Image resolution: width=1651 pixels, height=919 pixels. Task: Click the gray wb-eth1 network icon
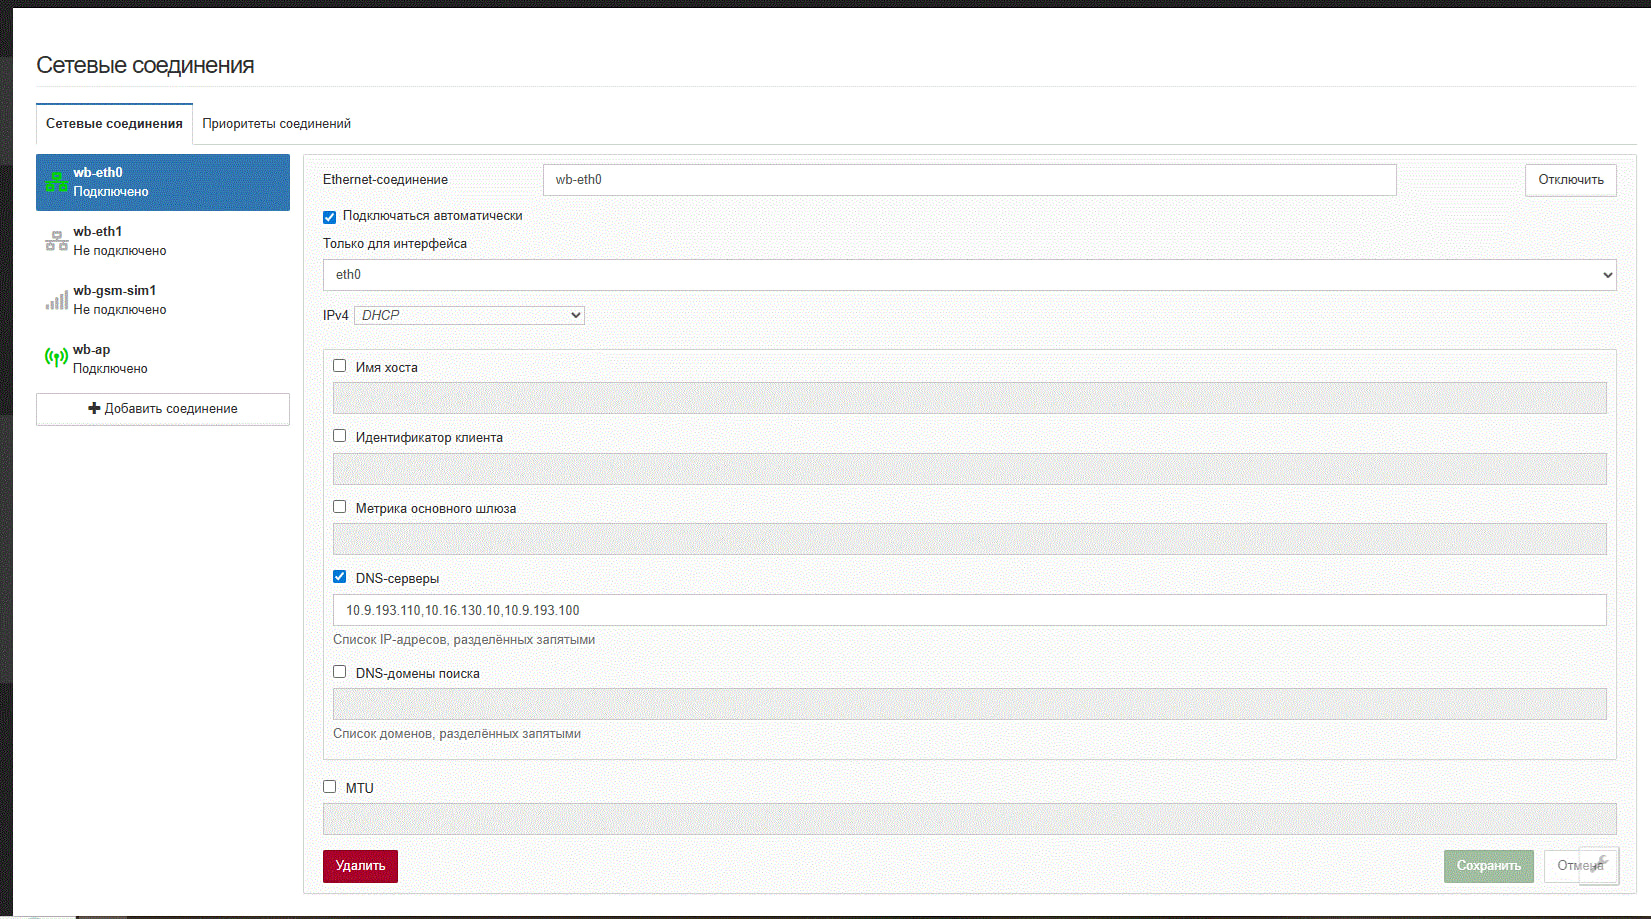tap(56, 241)
